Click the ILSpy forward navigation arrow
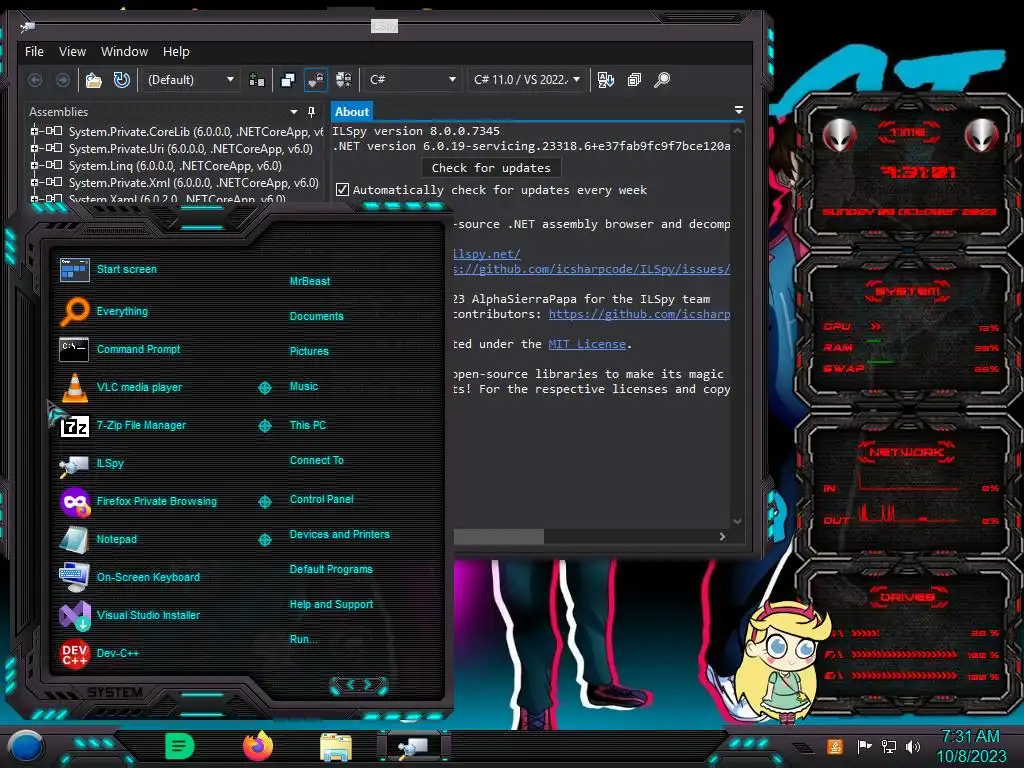 (63, 80)
